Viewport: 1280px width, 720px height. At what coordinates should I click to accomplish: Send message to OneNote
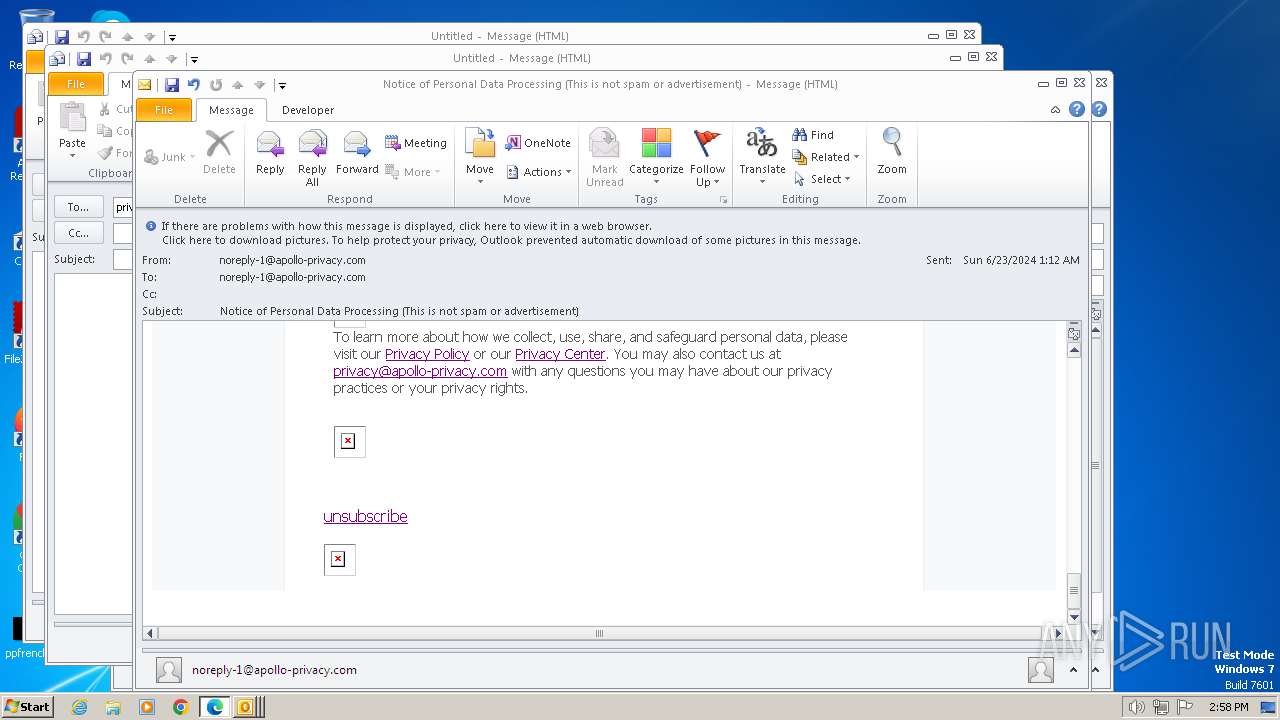point(538,143)
